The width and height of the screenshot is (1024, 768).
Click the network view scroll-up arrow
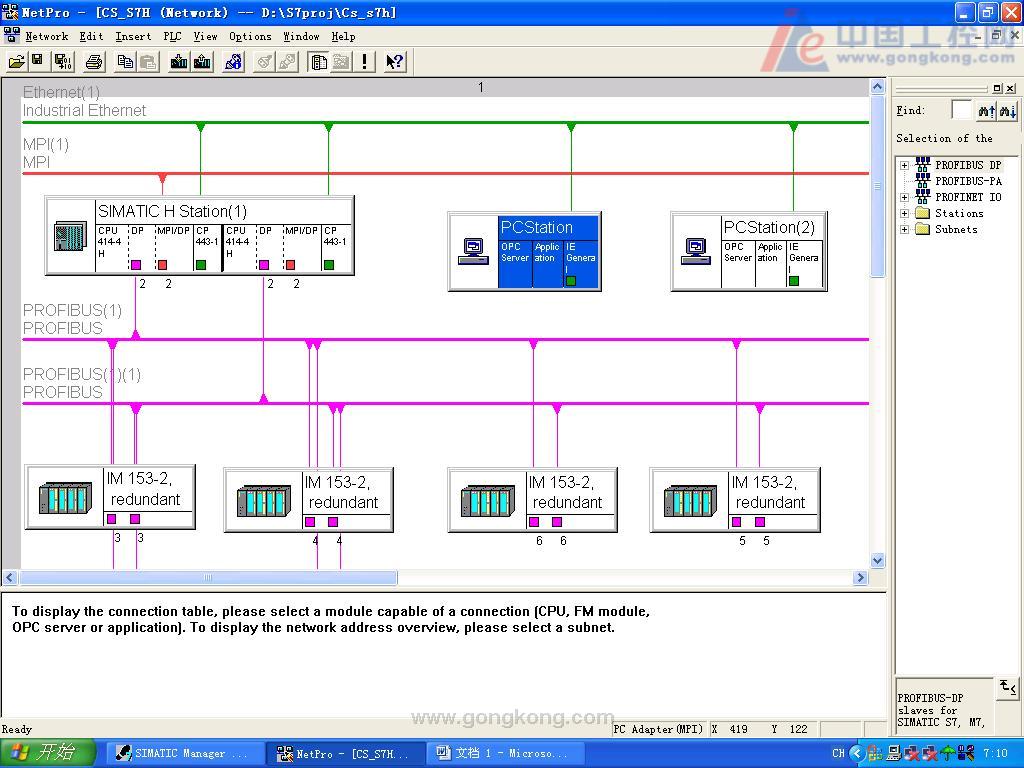pyautogui.click(x=878, y=87)
